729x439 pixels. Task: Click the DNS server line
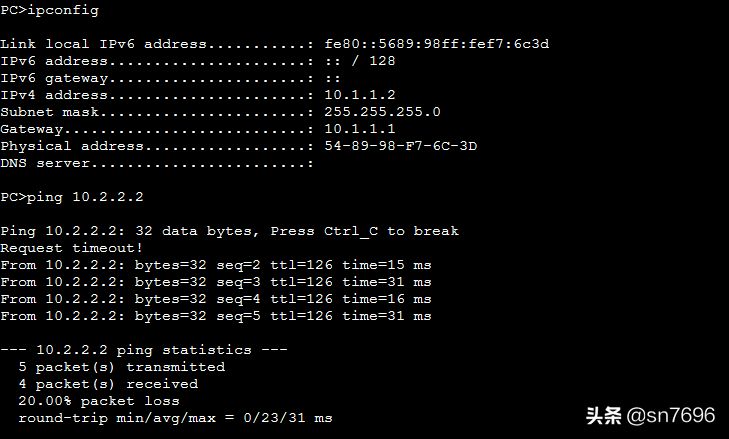[x=157, y=163]
